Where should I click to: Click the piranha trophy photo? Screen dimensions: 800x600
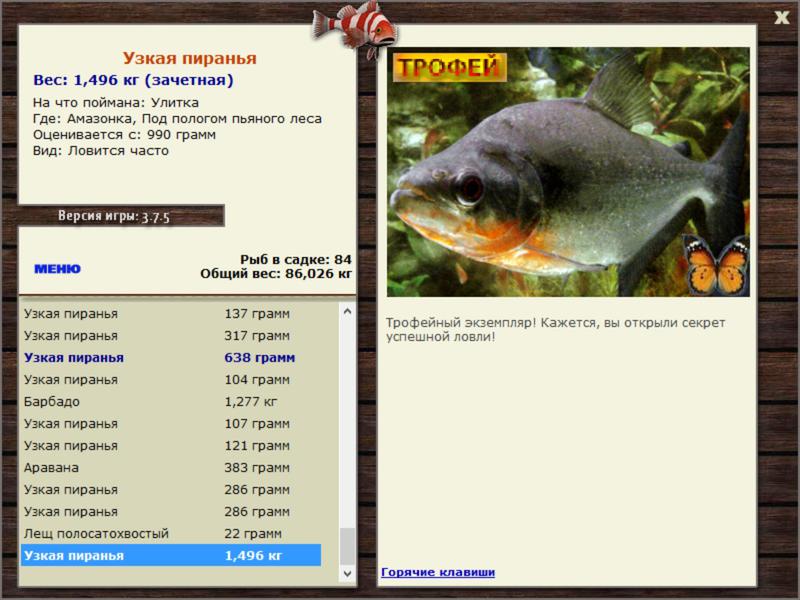[568, 172]
